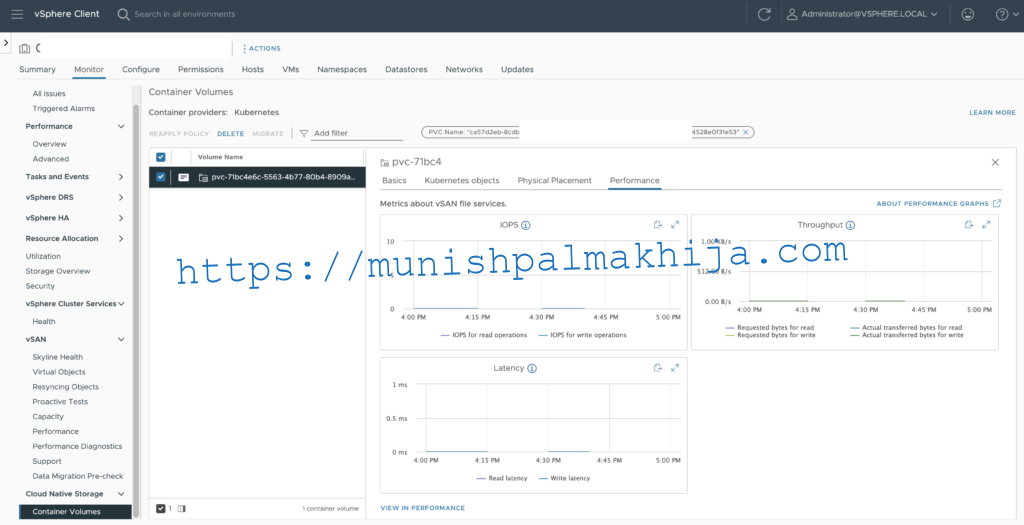This screenshot has width=1024, height=525.
Task: Remove the PVC Name filter chip
Action: point(746,132)
